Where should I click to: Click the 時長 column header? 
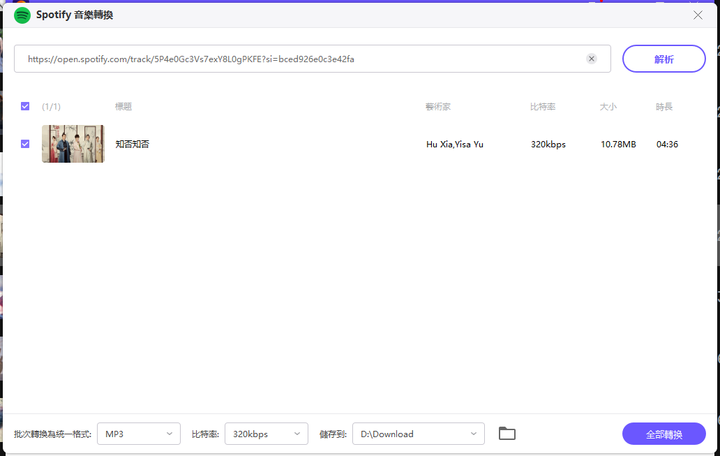[x=664, y=107]
